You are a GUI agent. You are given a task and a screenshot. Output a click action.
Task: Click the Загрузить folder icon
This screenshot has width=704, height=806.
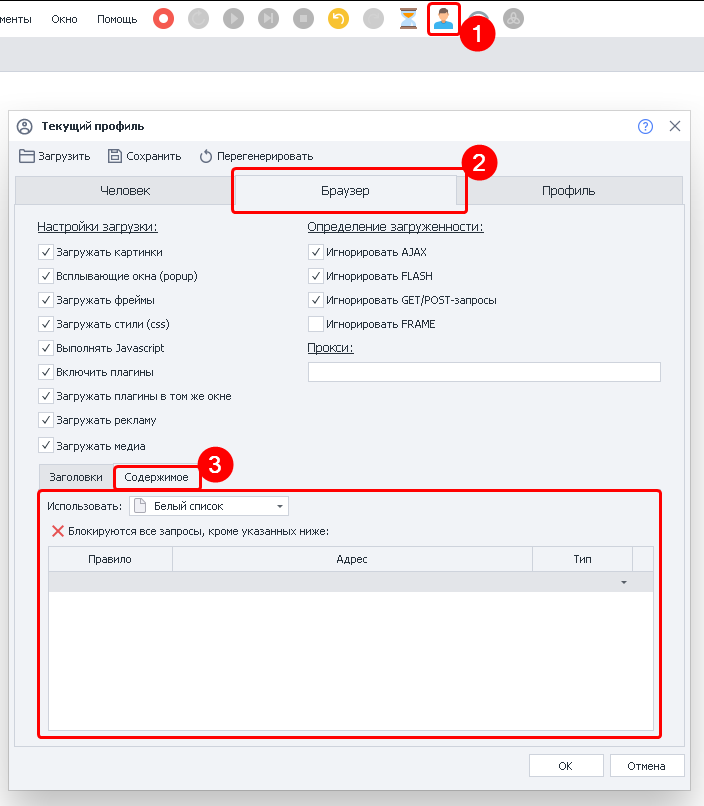27,156
